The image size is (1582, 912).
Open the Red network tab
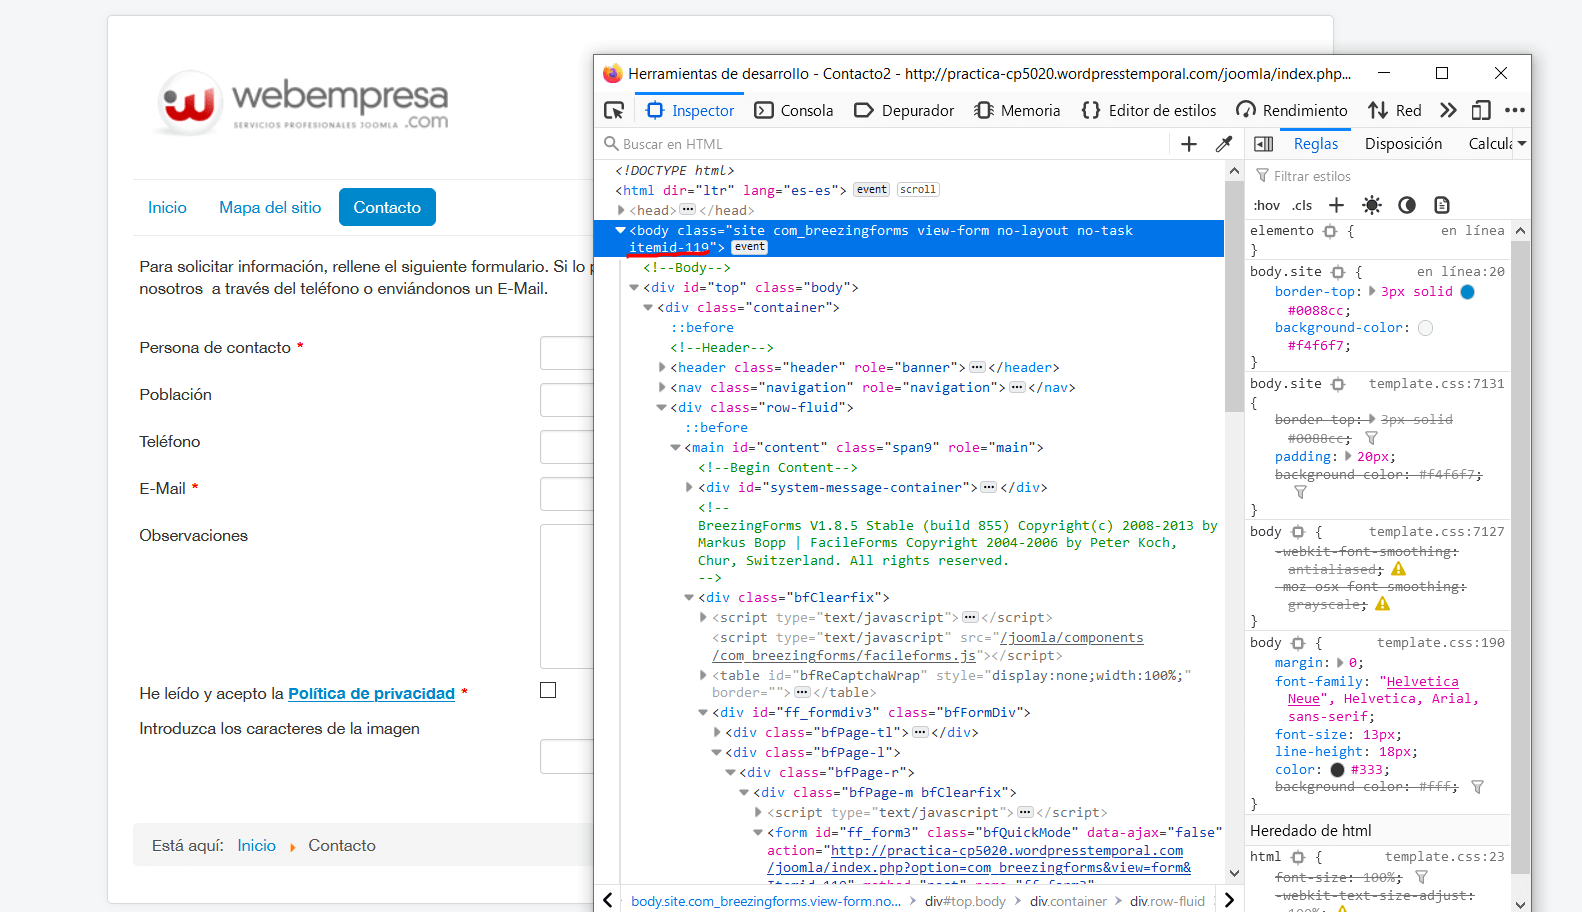point(1395,110)
